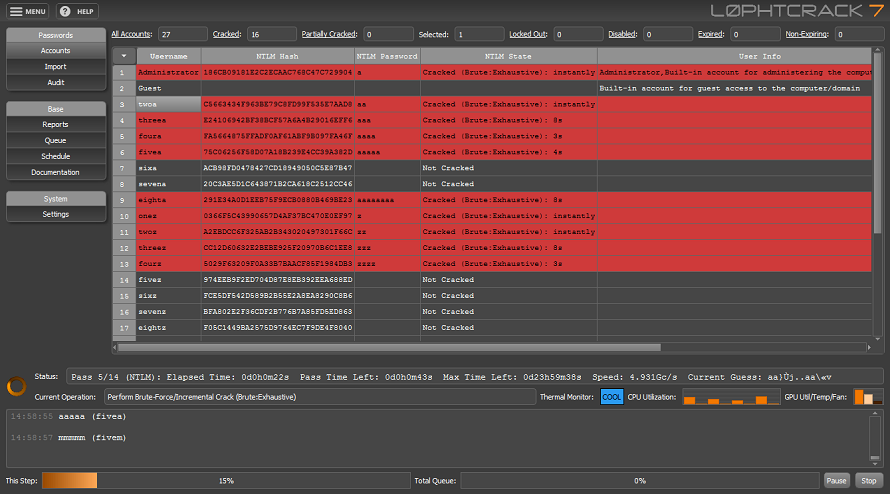Sort by the User Info column header
The width and height of the screenshot is (890, 494).
tap(734, 56)
